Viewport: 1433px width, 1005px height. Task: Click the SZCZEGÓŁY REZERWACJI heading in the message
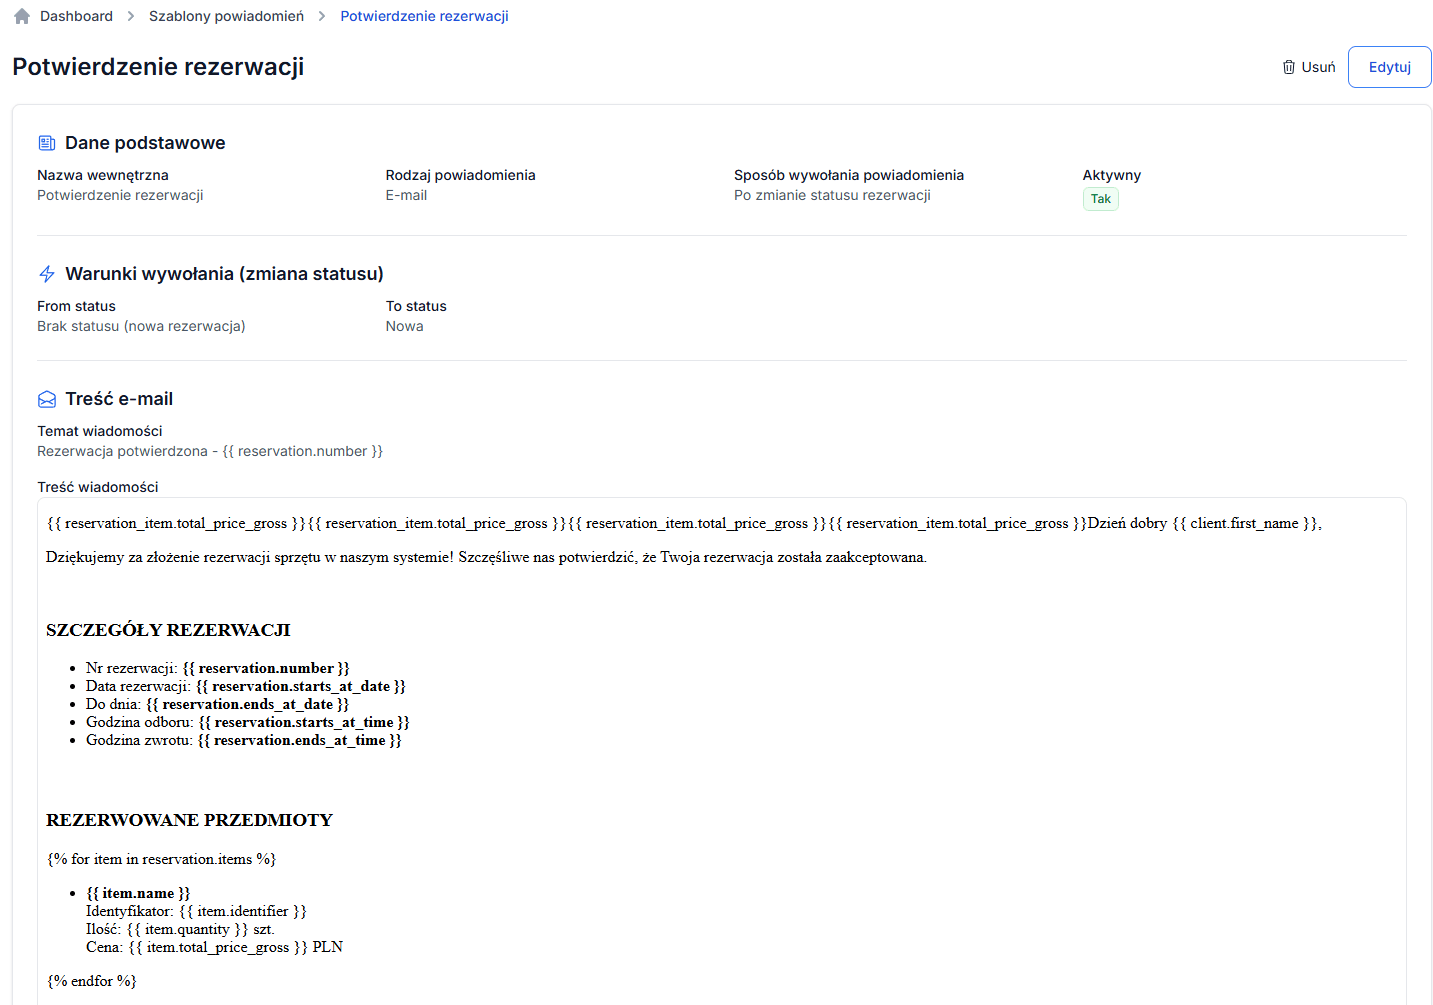[x=168, y=630]
